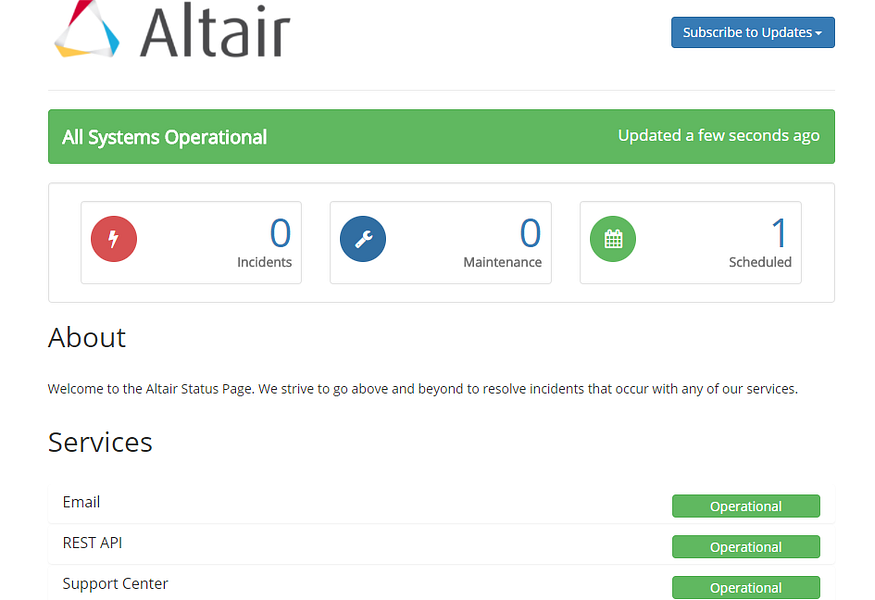Open the Scheduled count card
The width and height of the screenshot is (875, 600).
pos(691,243)
